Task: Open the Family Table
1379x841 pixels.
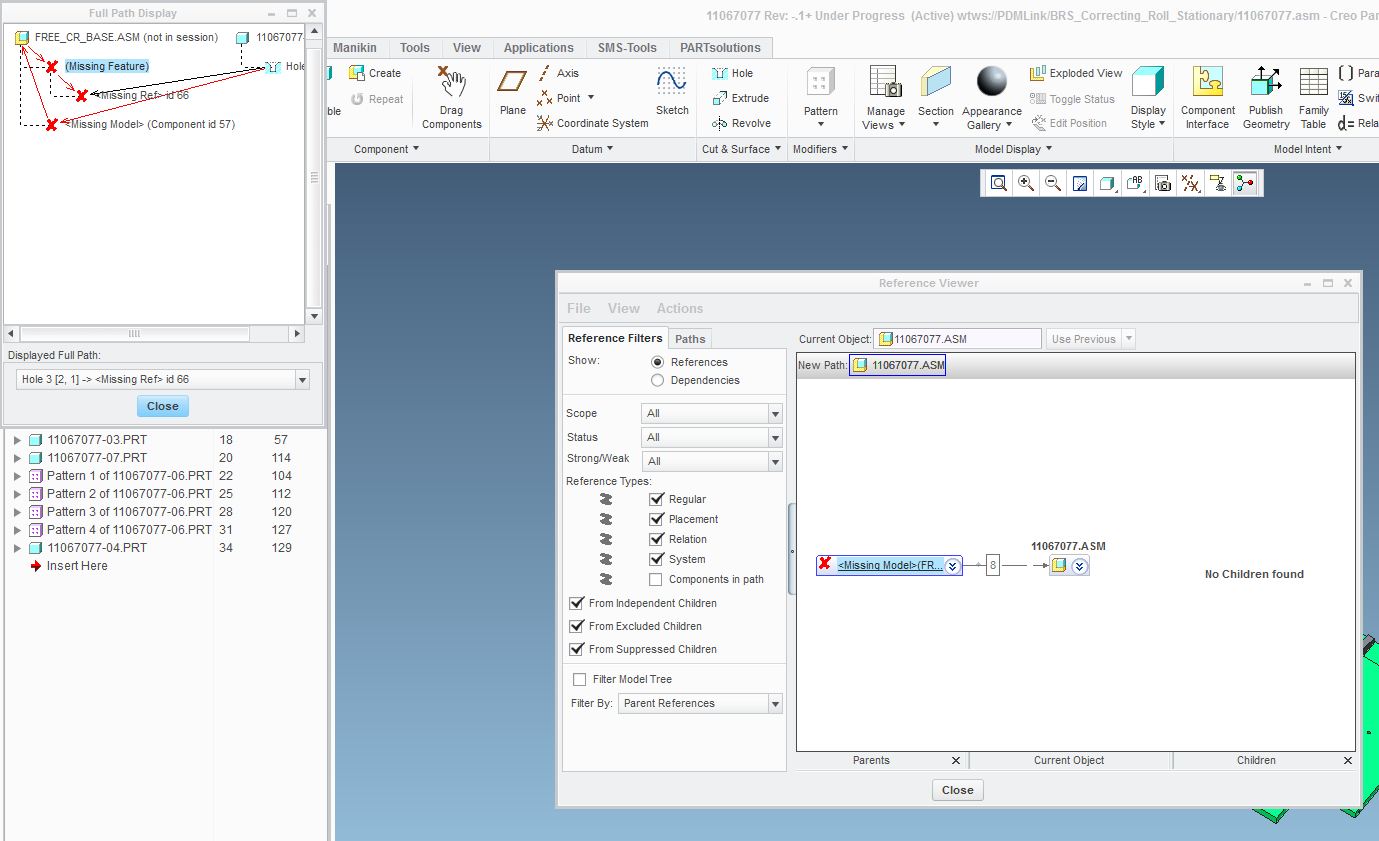Action: point(1313,98)
